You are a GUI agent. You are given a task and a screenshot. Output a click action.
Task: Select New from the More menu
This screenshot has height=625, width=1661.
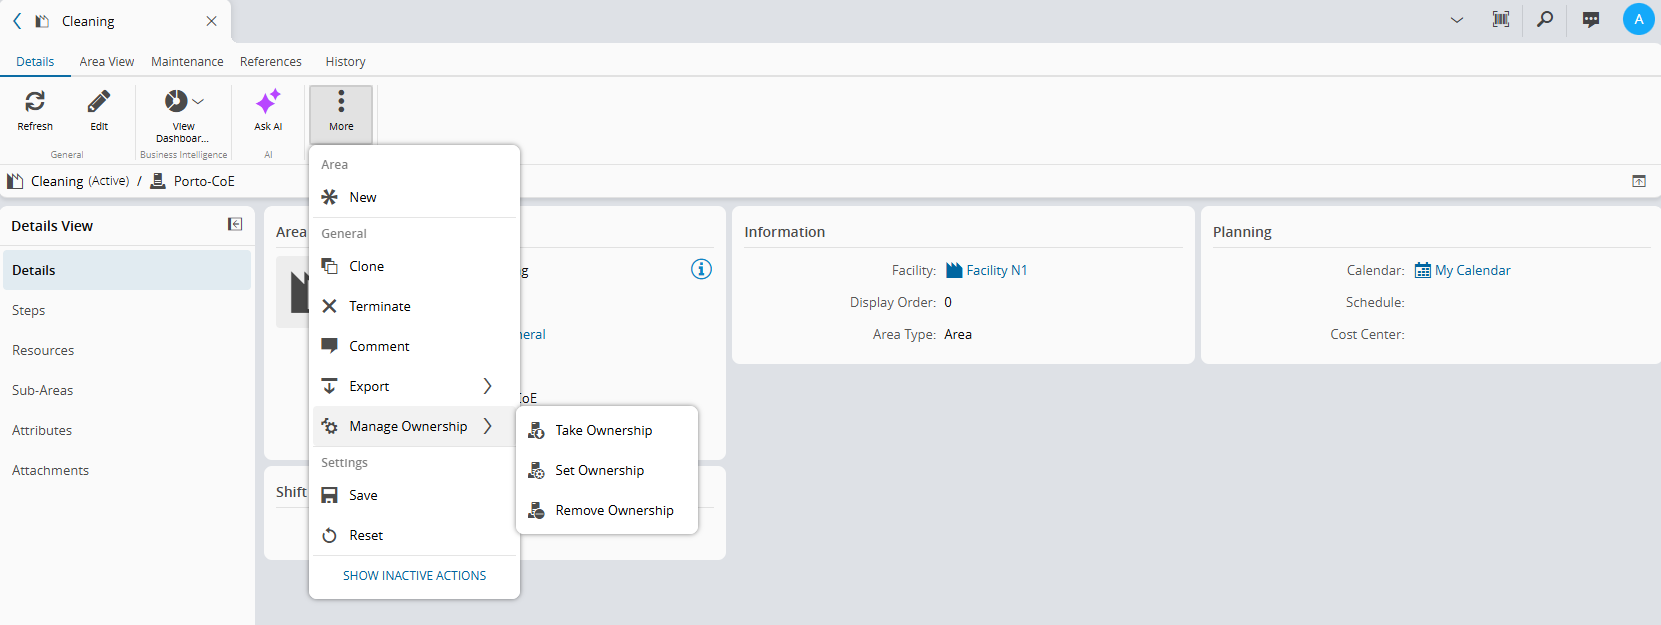point(415,197)
